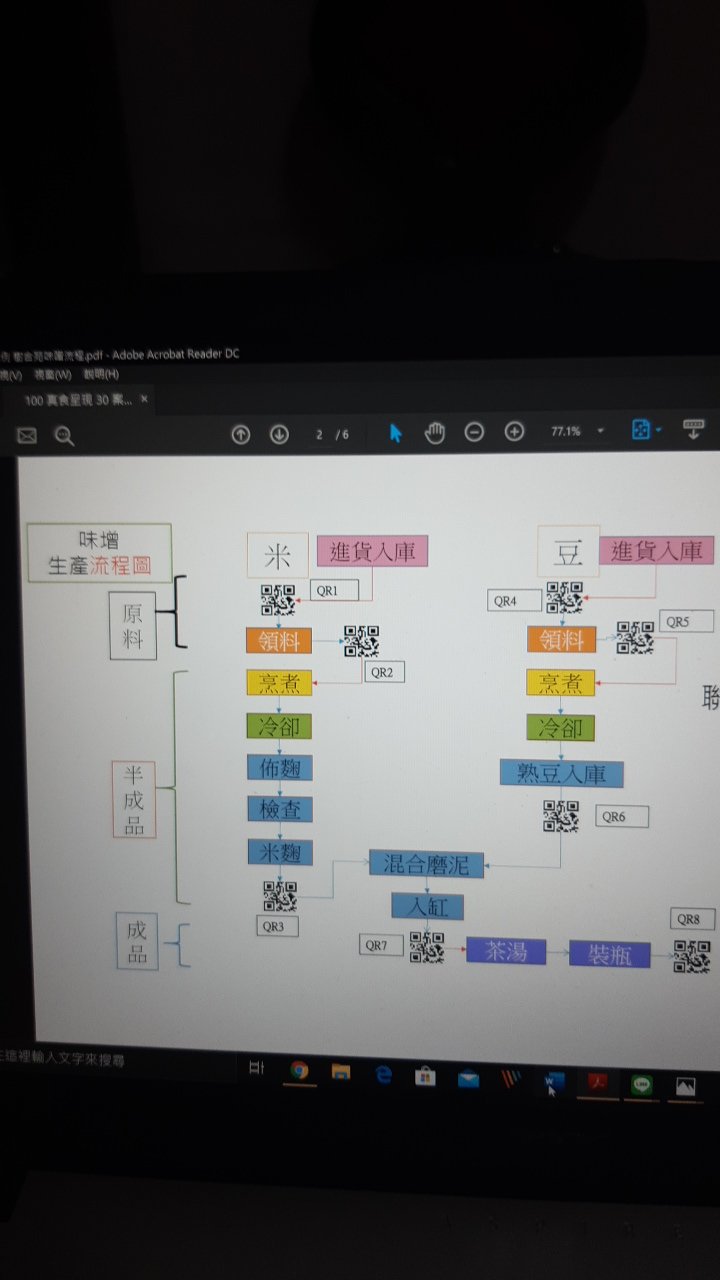This screenshot has width=720, height=1280.
Task: Click the 佈麴 step box
Action: click(280, 768)
